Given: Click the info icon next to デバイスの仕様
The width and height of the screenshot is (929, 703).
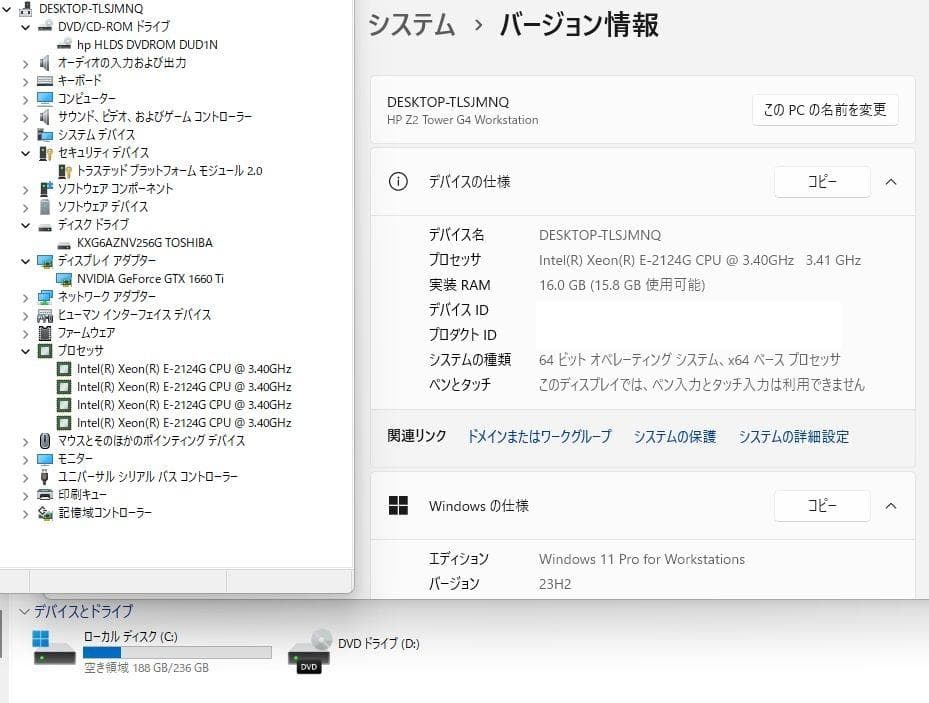Looking at the screenshot, I should coord(398,182).
